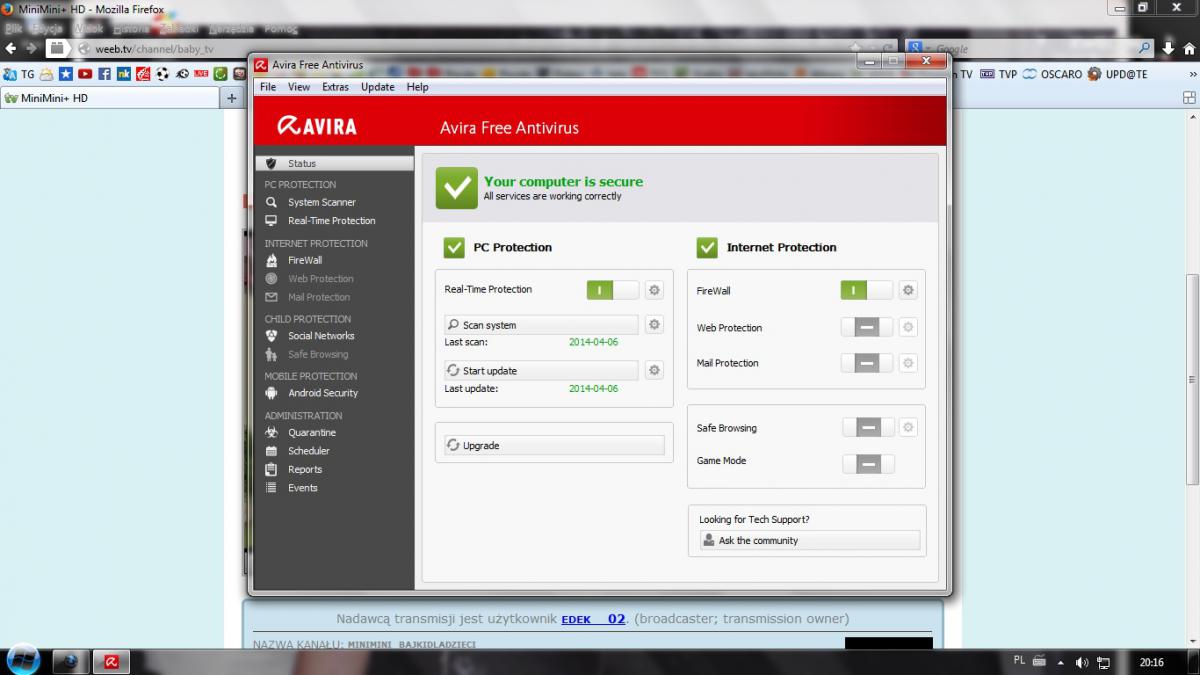Viewport: 1200px width, 675px height.
Task: Select the MiniMini+ HD Firefox tab
Action: (109, 98)
